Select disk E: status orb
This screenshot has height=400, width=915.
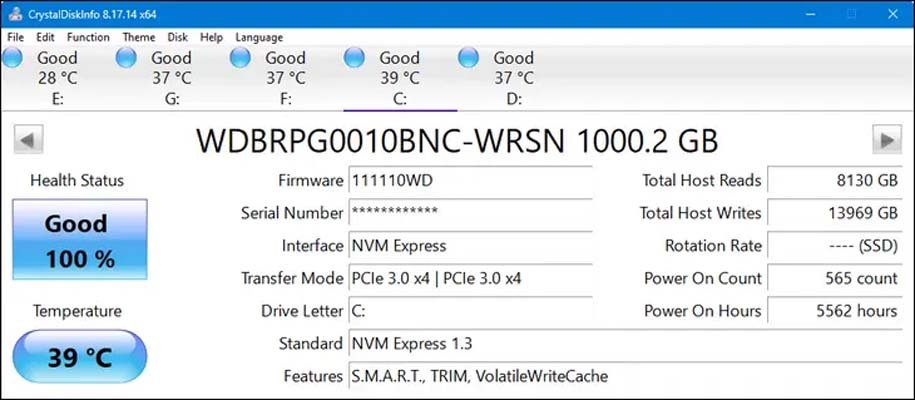click(x=12, y=58)
